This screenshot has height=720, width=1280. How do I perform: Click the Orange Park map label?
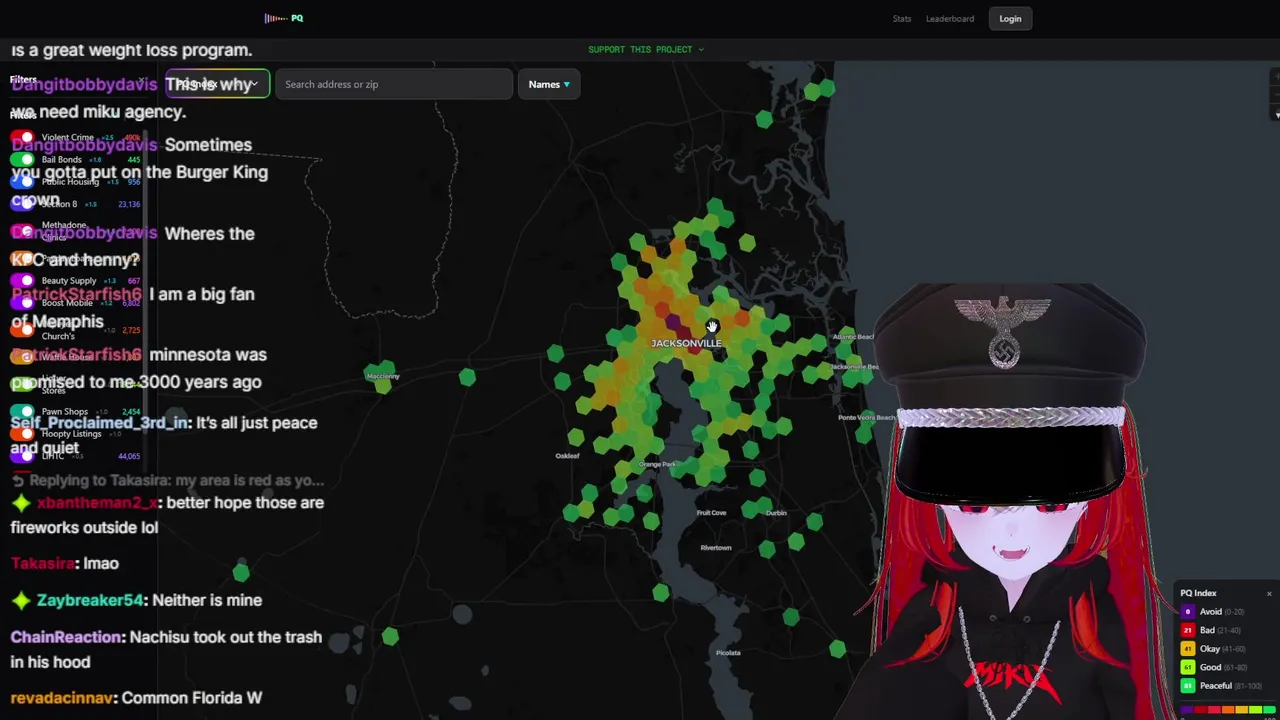[657, 464]
